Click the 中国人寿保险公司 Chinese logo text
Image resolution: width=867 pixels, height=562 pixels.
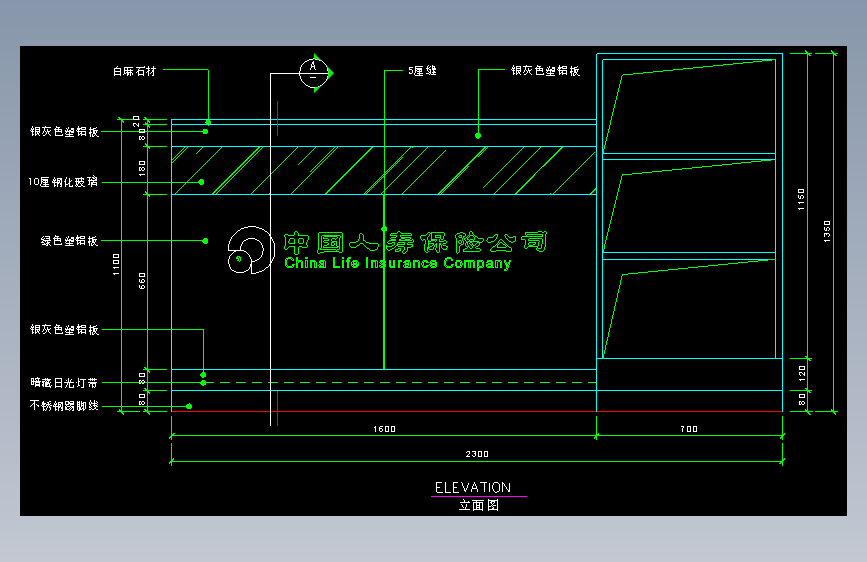tap(415, 242)
